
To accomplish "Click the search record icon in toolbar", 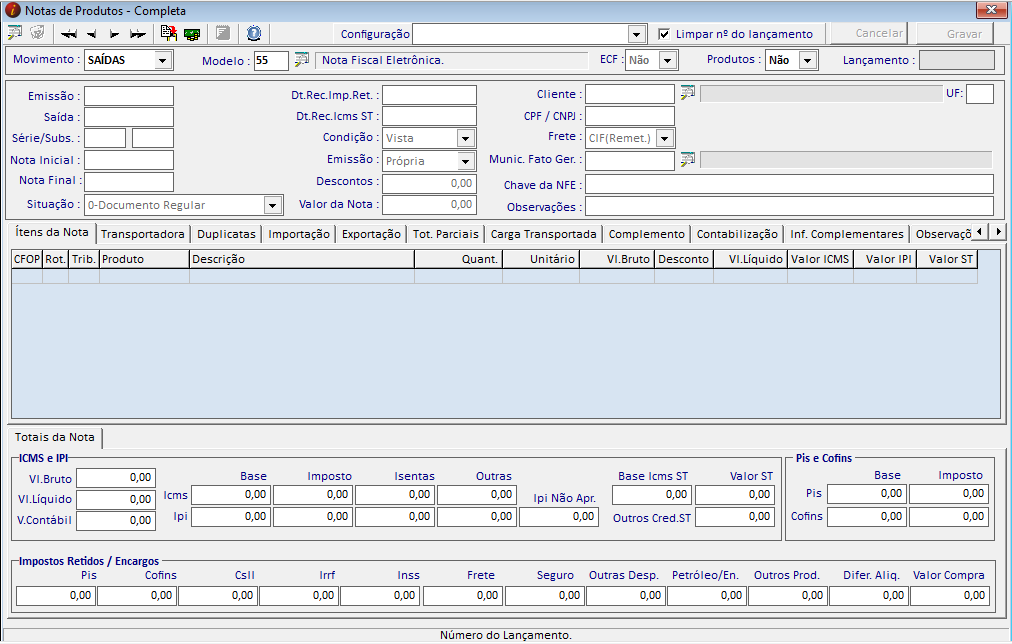I will click(x=14, y=33).
